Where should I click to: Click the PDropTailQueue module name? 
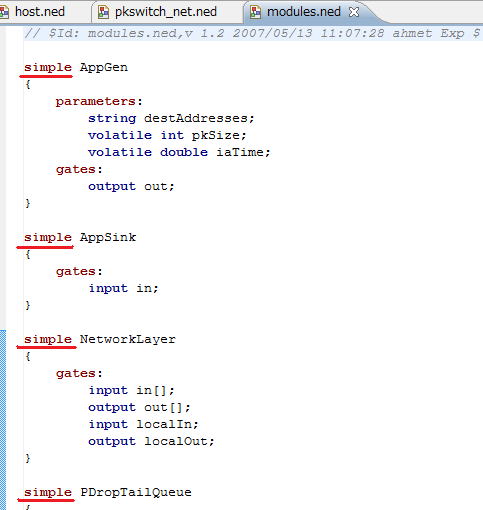[136, 492]
